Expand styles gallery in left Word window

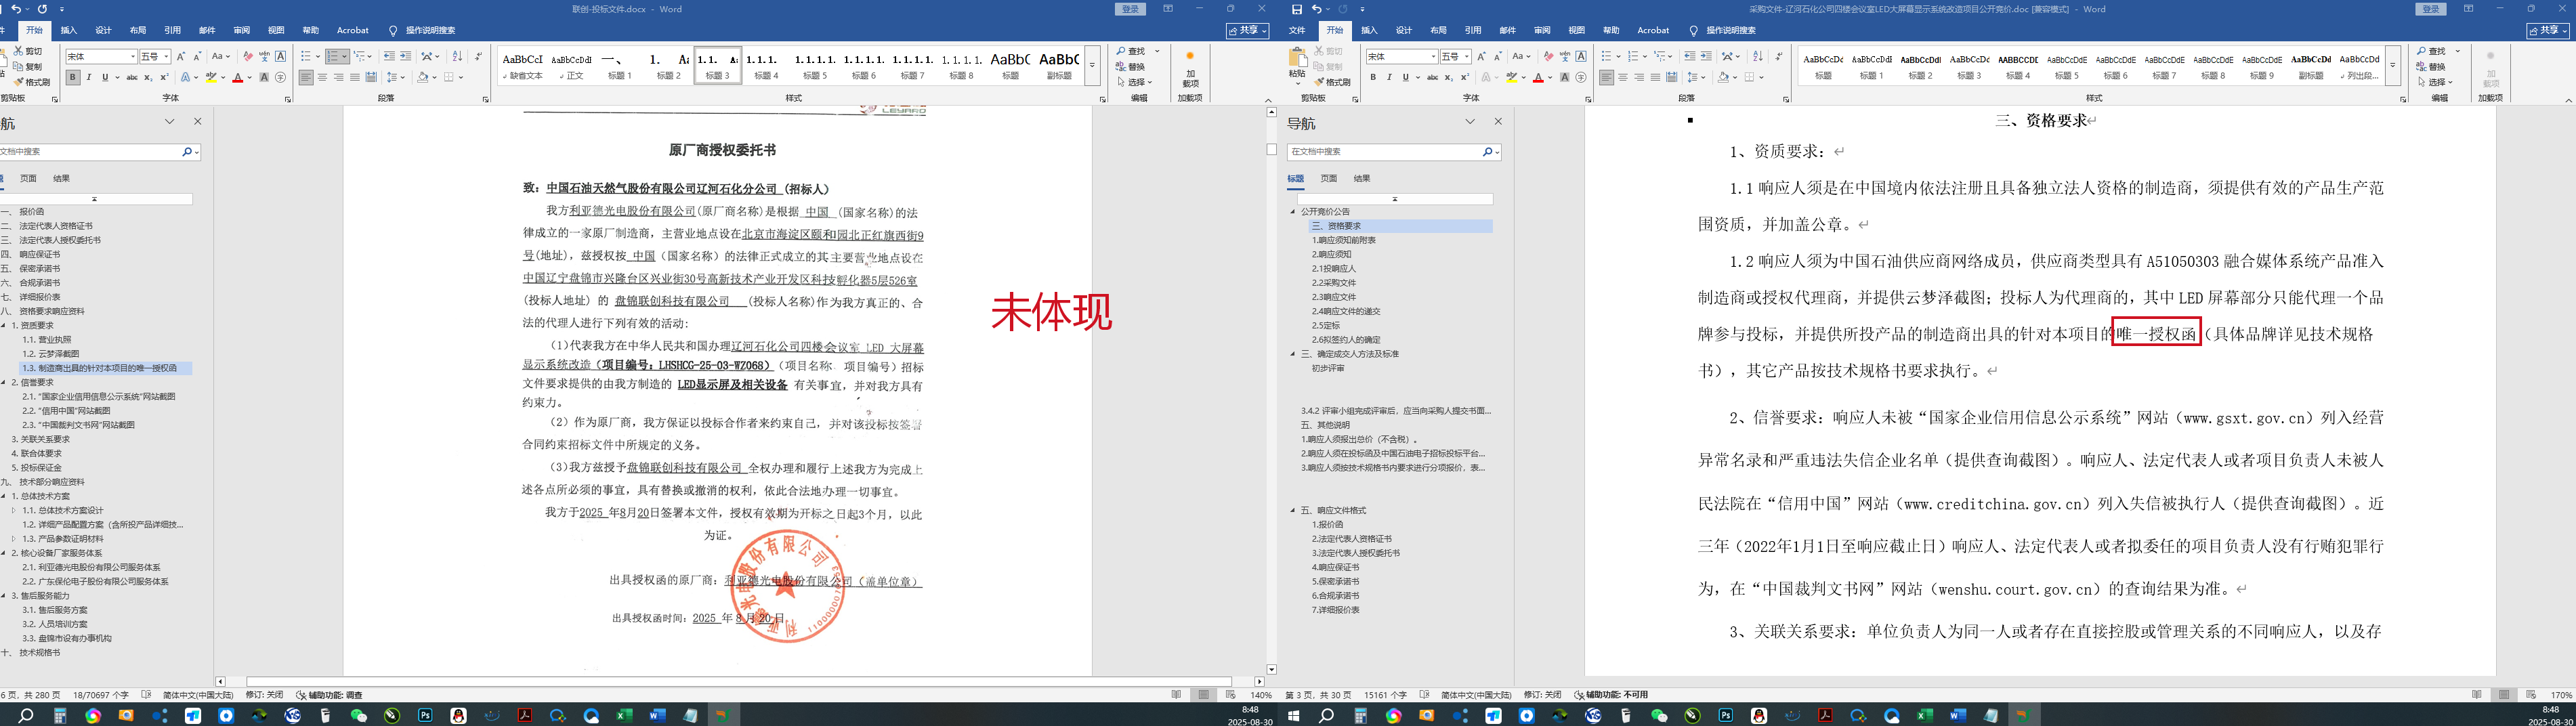click(x=1092, y=66)
